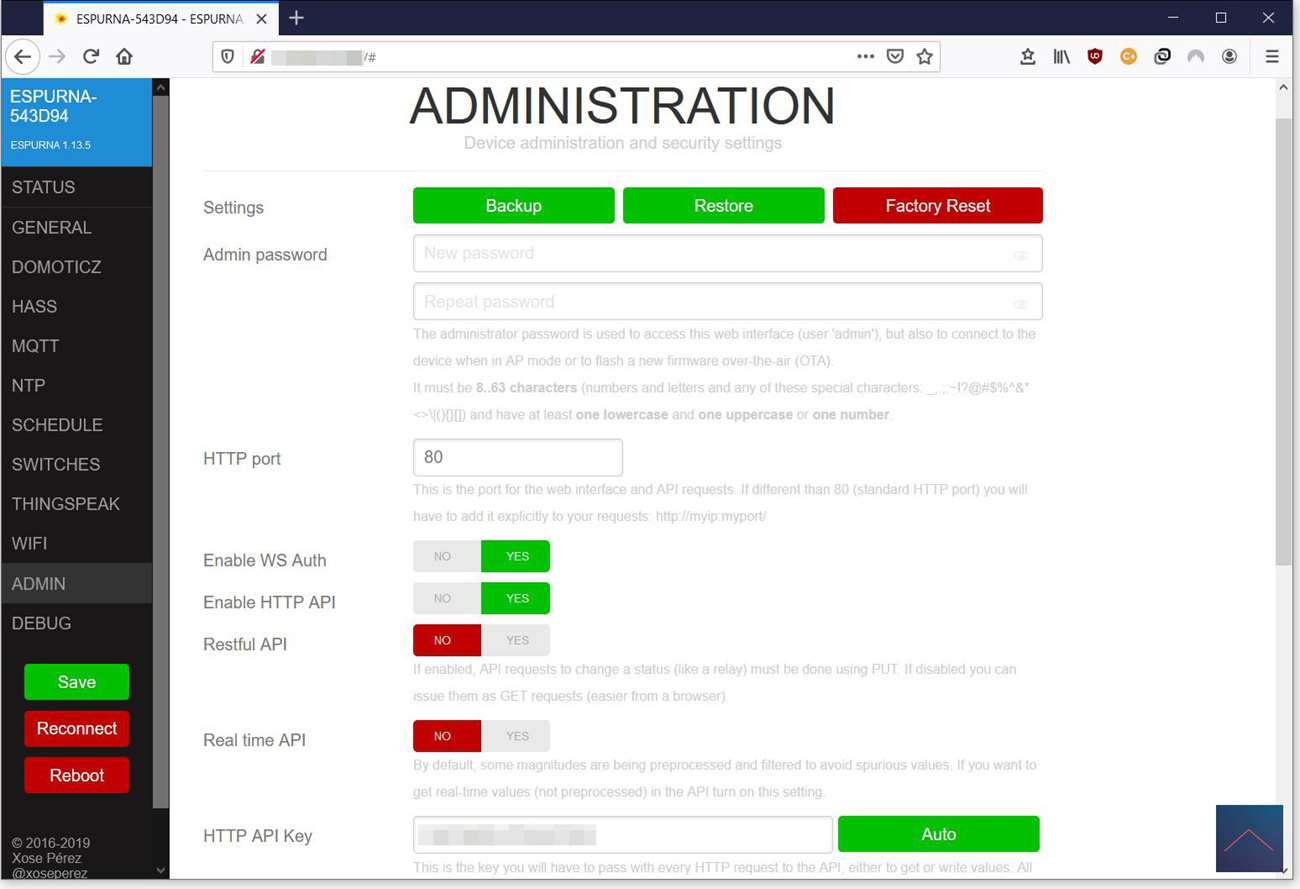Open the bookmarks menu toolbar icon

pos(1027,57)
